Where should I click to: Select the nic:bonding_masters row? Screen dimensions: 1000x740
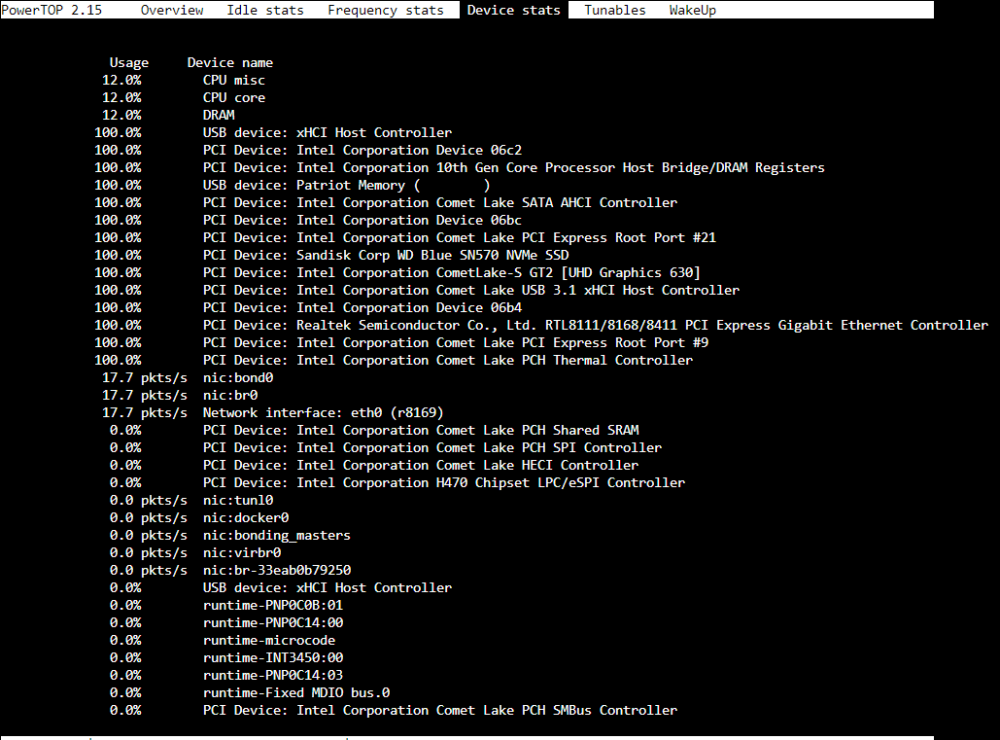230,535
